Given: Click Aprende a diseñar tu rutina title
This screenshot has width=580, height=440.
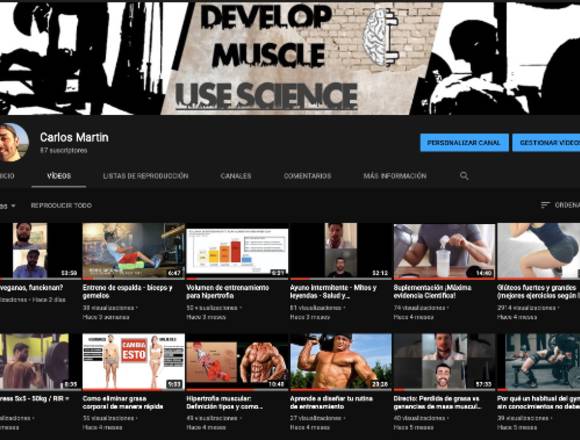Looking at the screenshot, I should click(x=331, y=402).
